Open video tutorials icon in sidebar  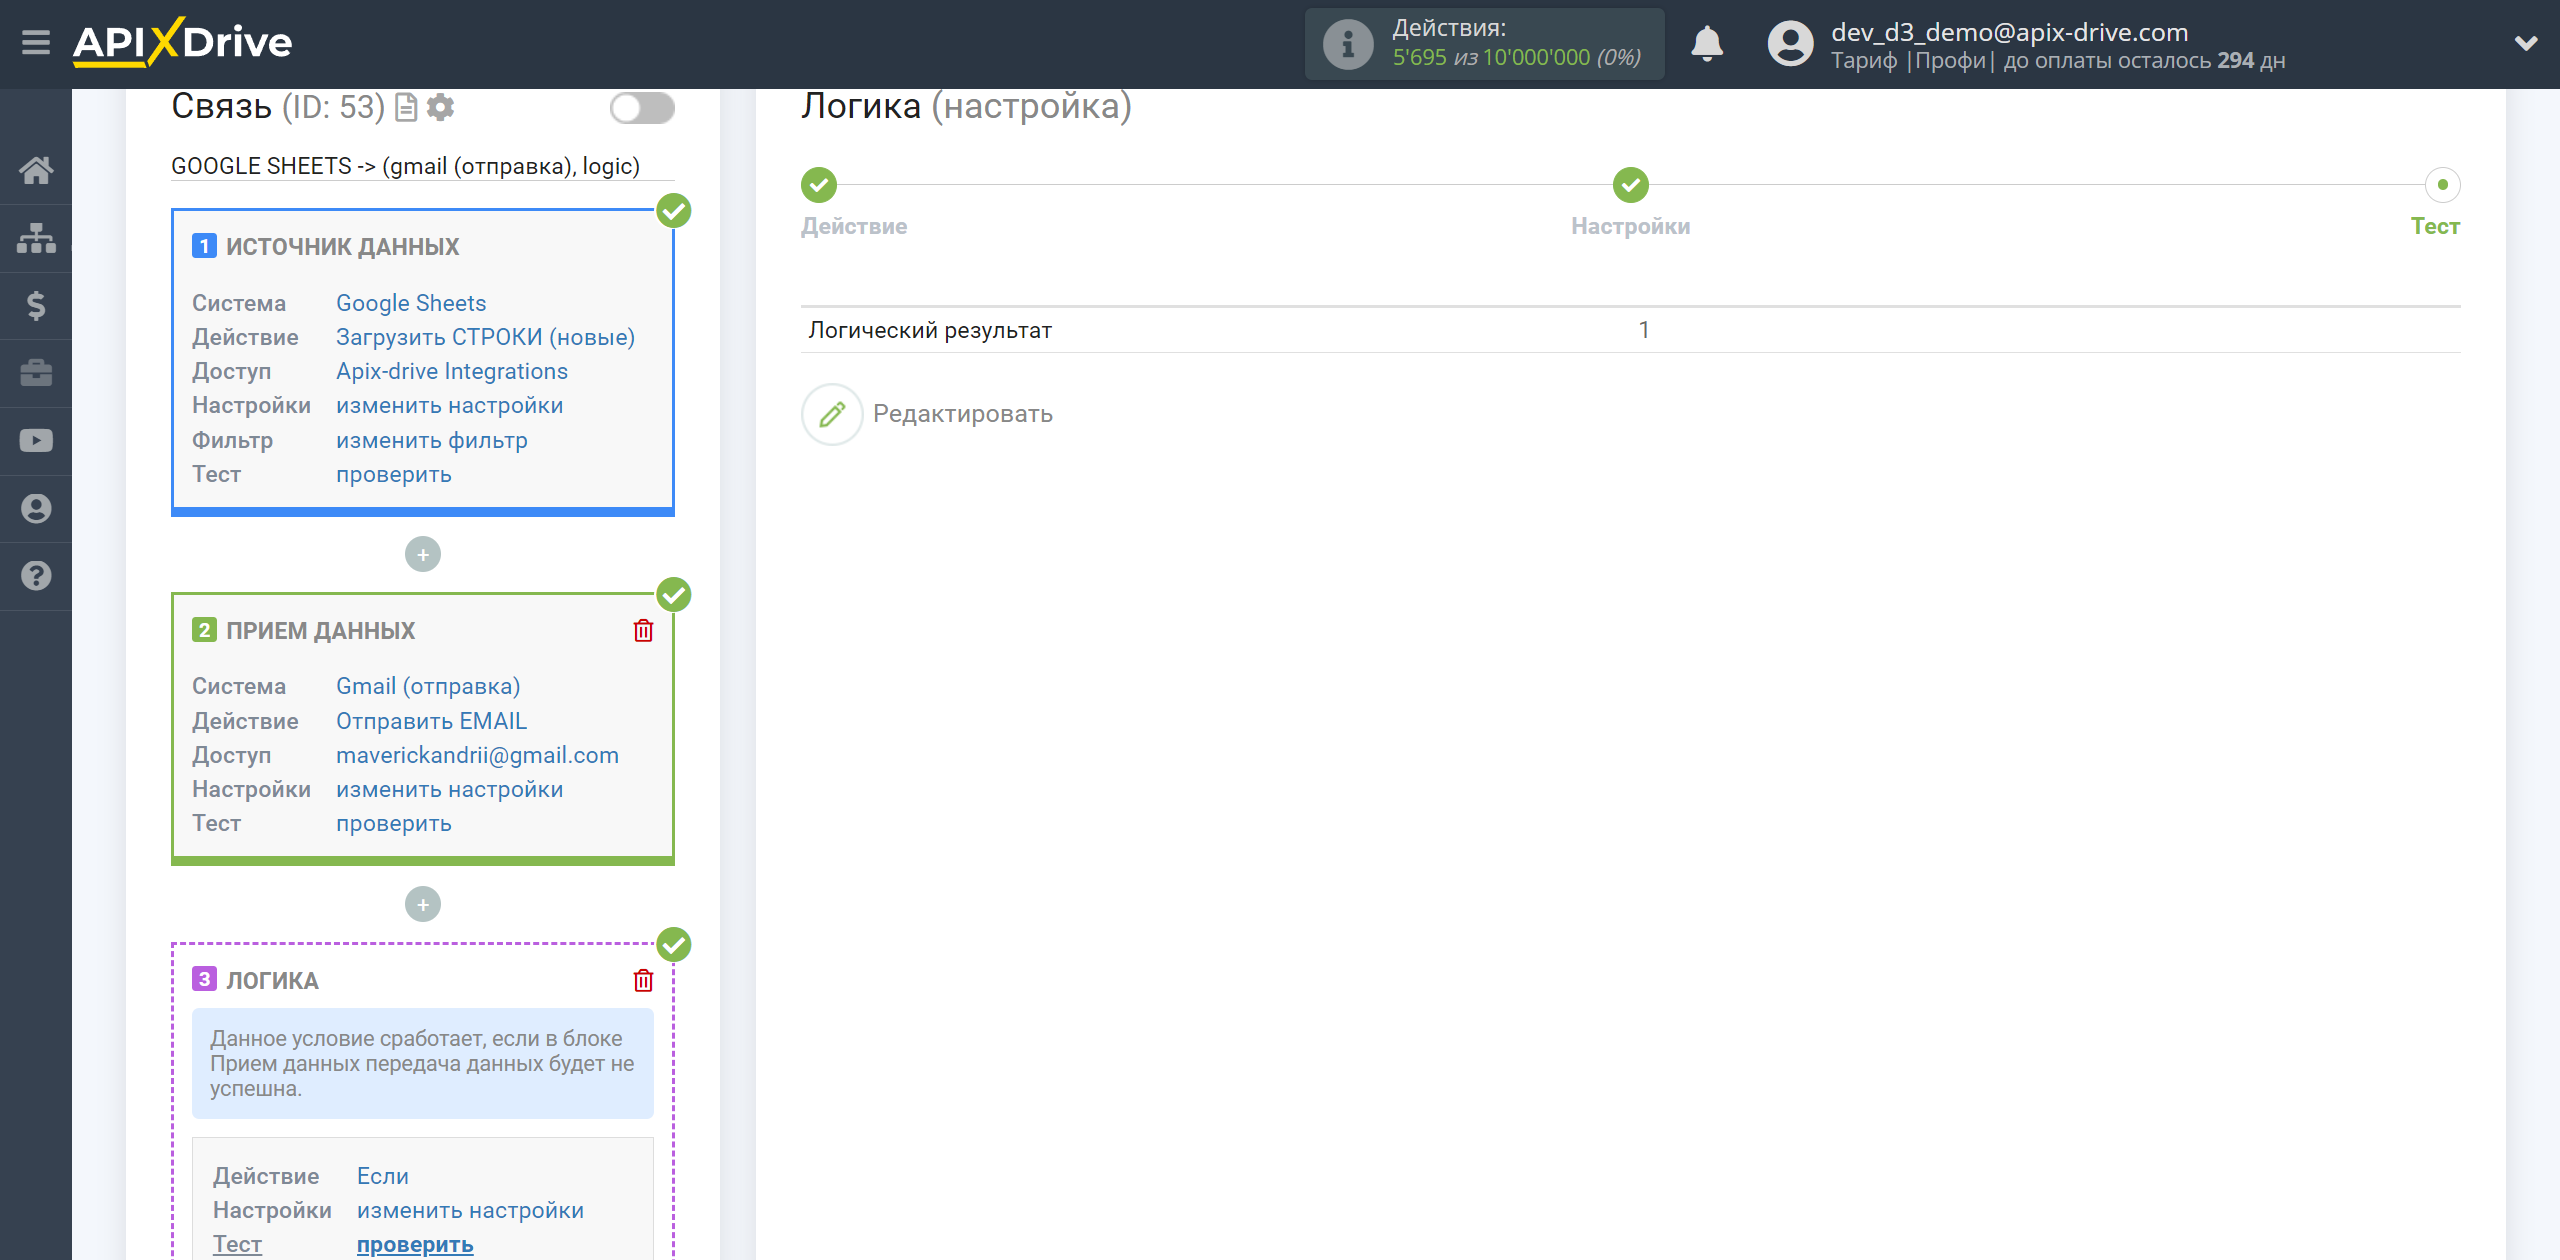[x=36, y=441]
